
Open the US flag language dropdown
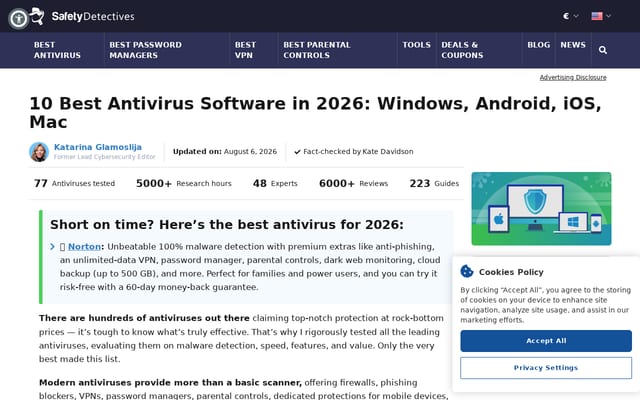[601, 16]
